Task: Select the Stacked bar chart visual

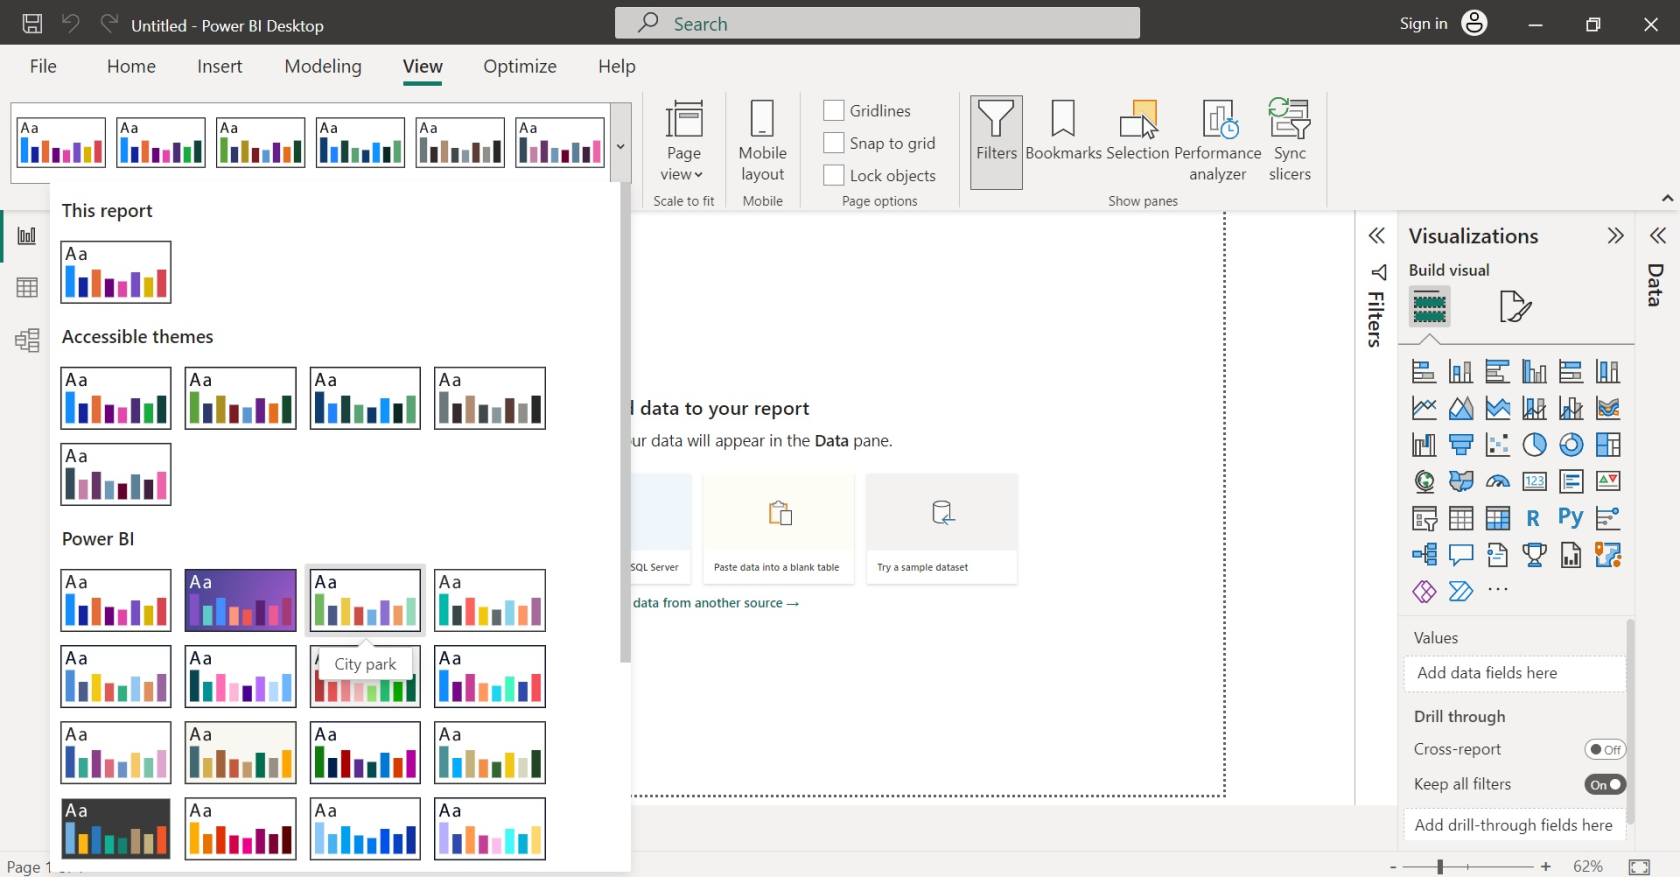Action: tap(1424, 372)
